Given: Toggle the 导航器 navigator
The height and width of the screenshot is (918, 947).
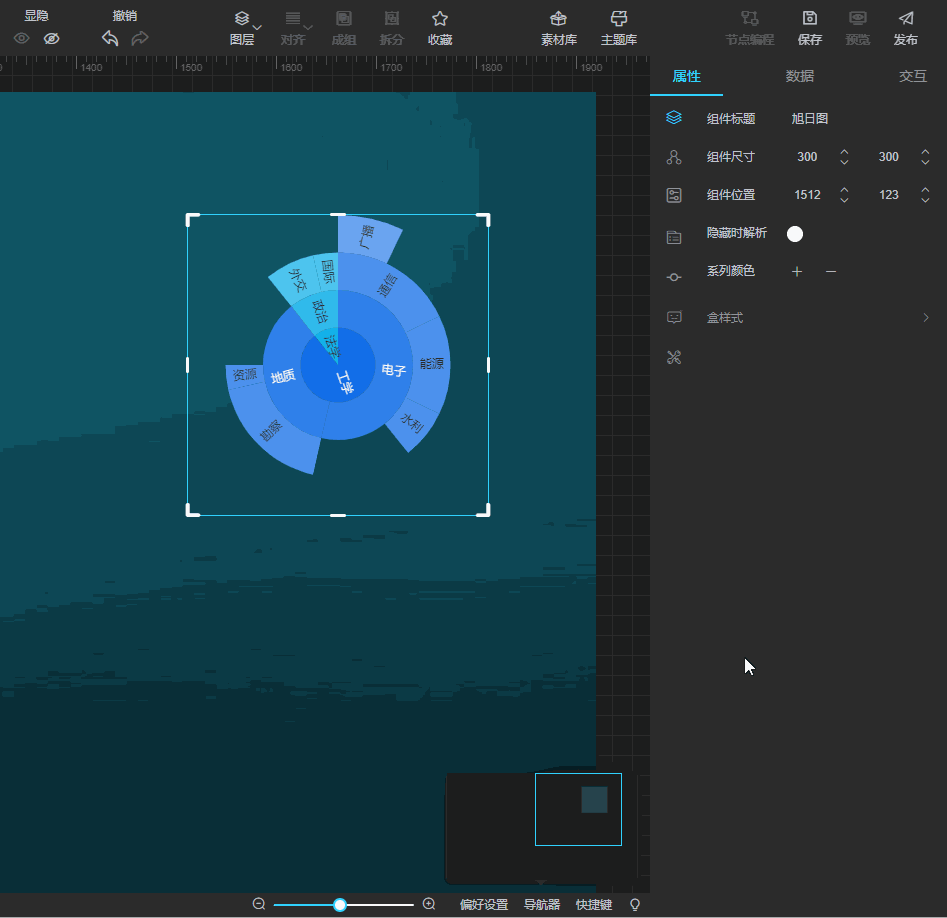Looking at the screenshot, I should pos(542,905).
